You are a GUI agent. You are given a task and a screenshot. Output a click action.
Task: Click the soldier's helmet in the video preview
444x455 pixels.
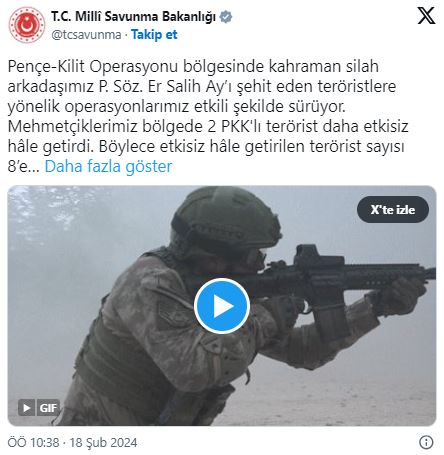[x=226, y=218]
